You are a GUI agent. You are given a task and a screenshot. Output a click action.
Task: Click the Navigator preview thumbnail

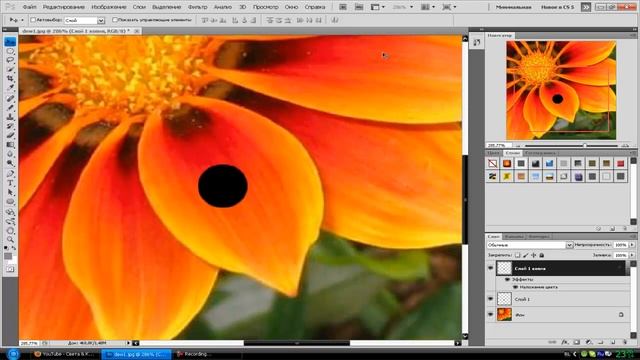coord(561,90)
